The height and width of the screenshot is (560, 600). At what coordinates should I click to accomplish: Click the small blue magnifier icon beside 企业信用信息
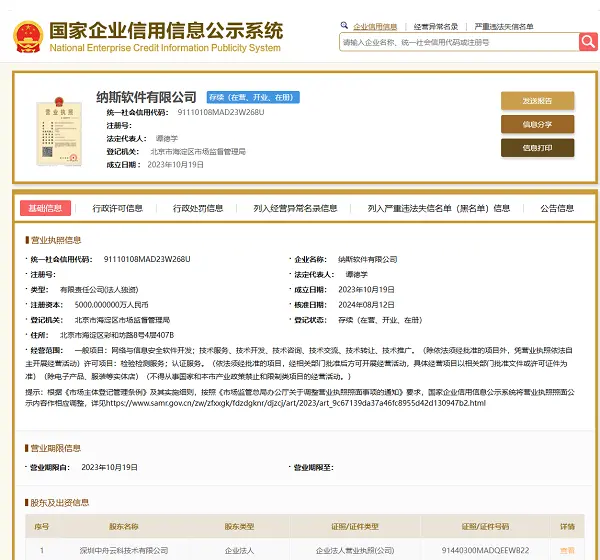pos(344,25)
